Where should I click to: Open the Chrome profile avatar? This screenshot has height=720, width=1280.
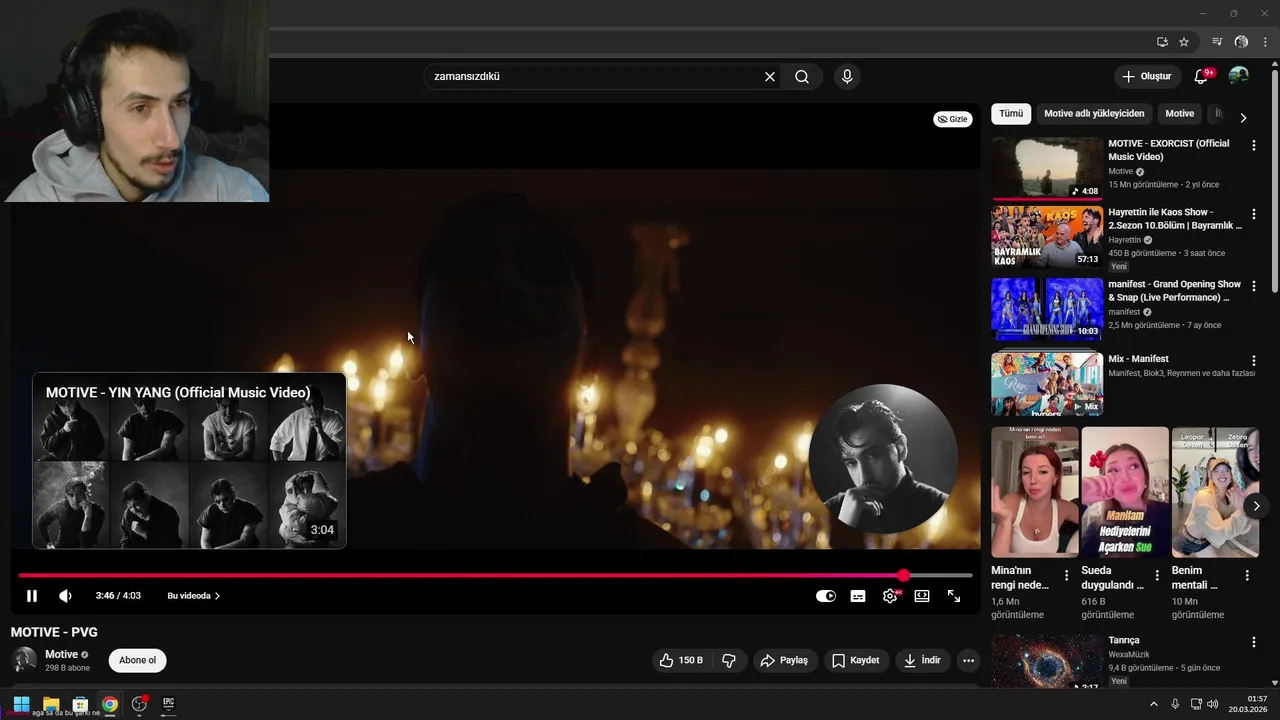[x=1241, y=42]
